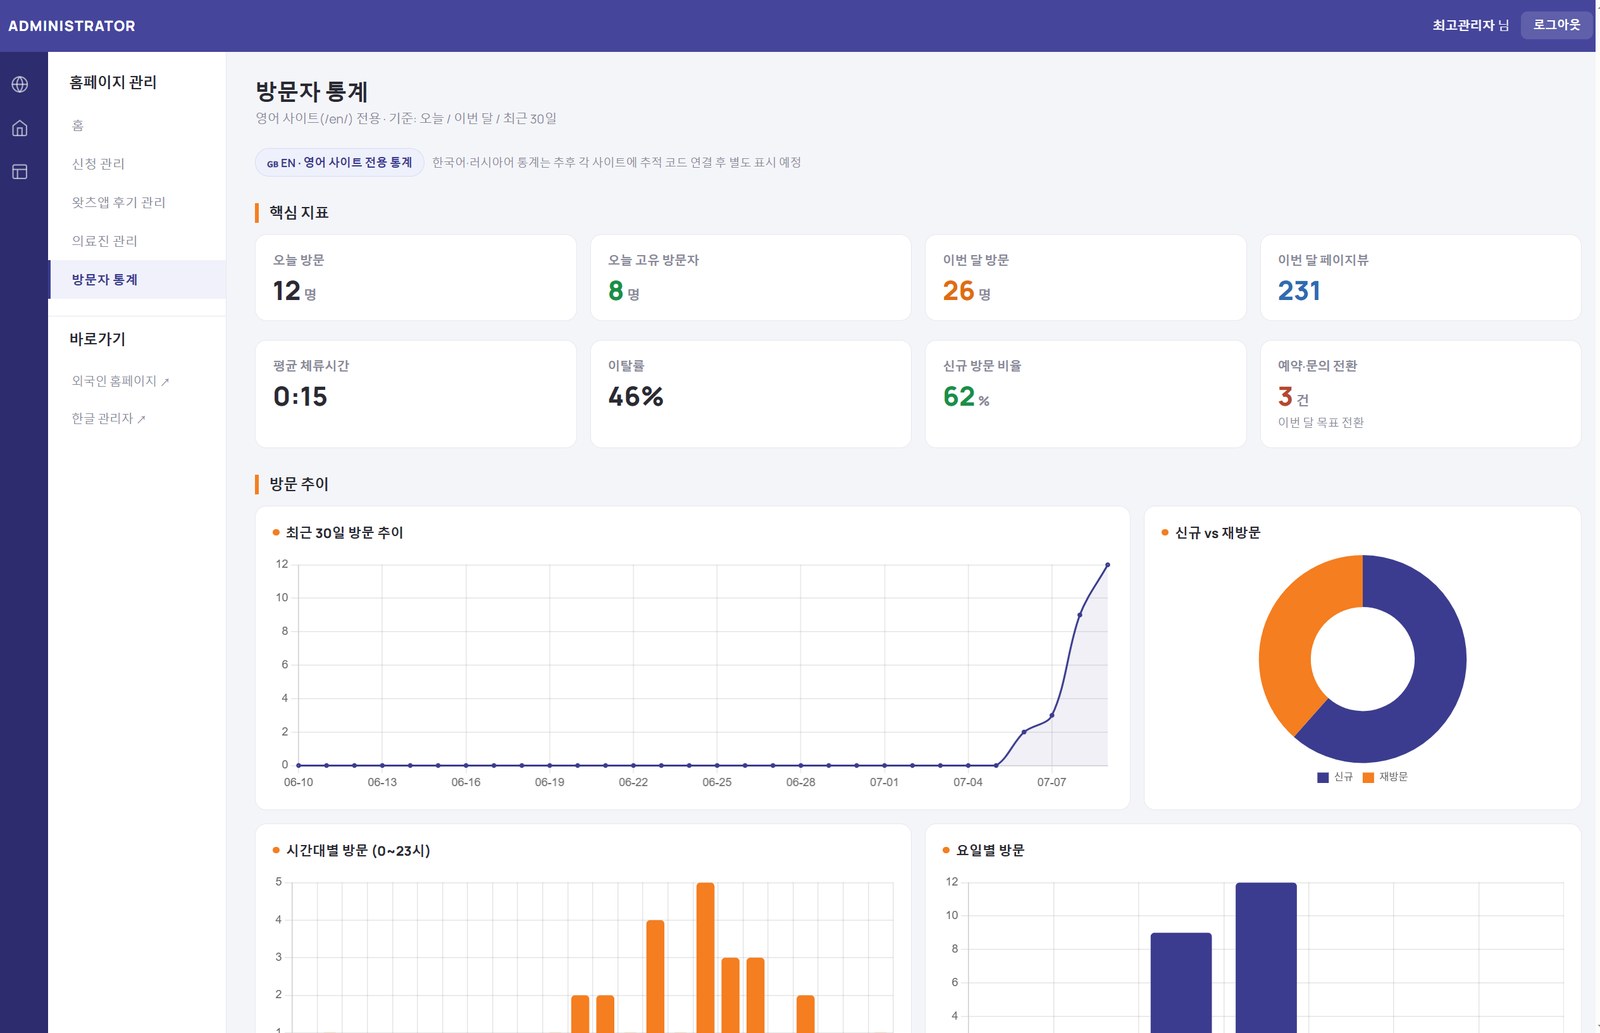This screenshot has width=1600, height=1033.
Task: Select the 방문자 통계 menu item
Action: coord(137,280)
